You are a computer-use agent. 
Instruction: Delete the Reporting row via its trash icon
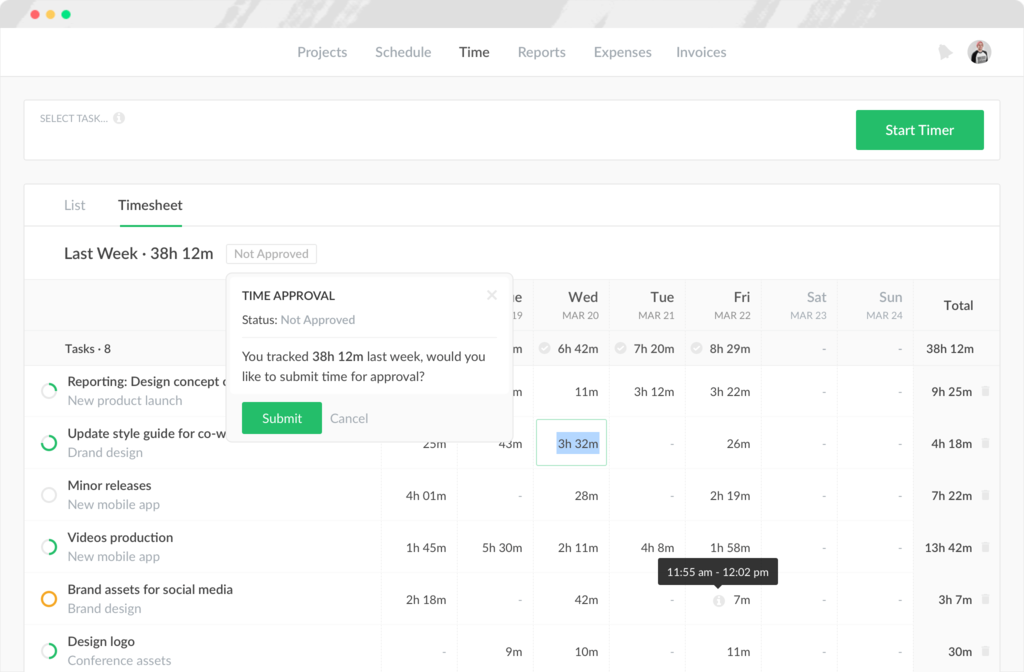986,392
